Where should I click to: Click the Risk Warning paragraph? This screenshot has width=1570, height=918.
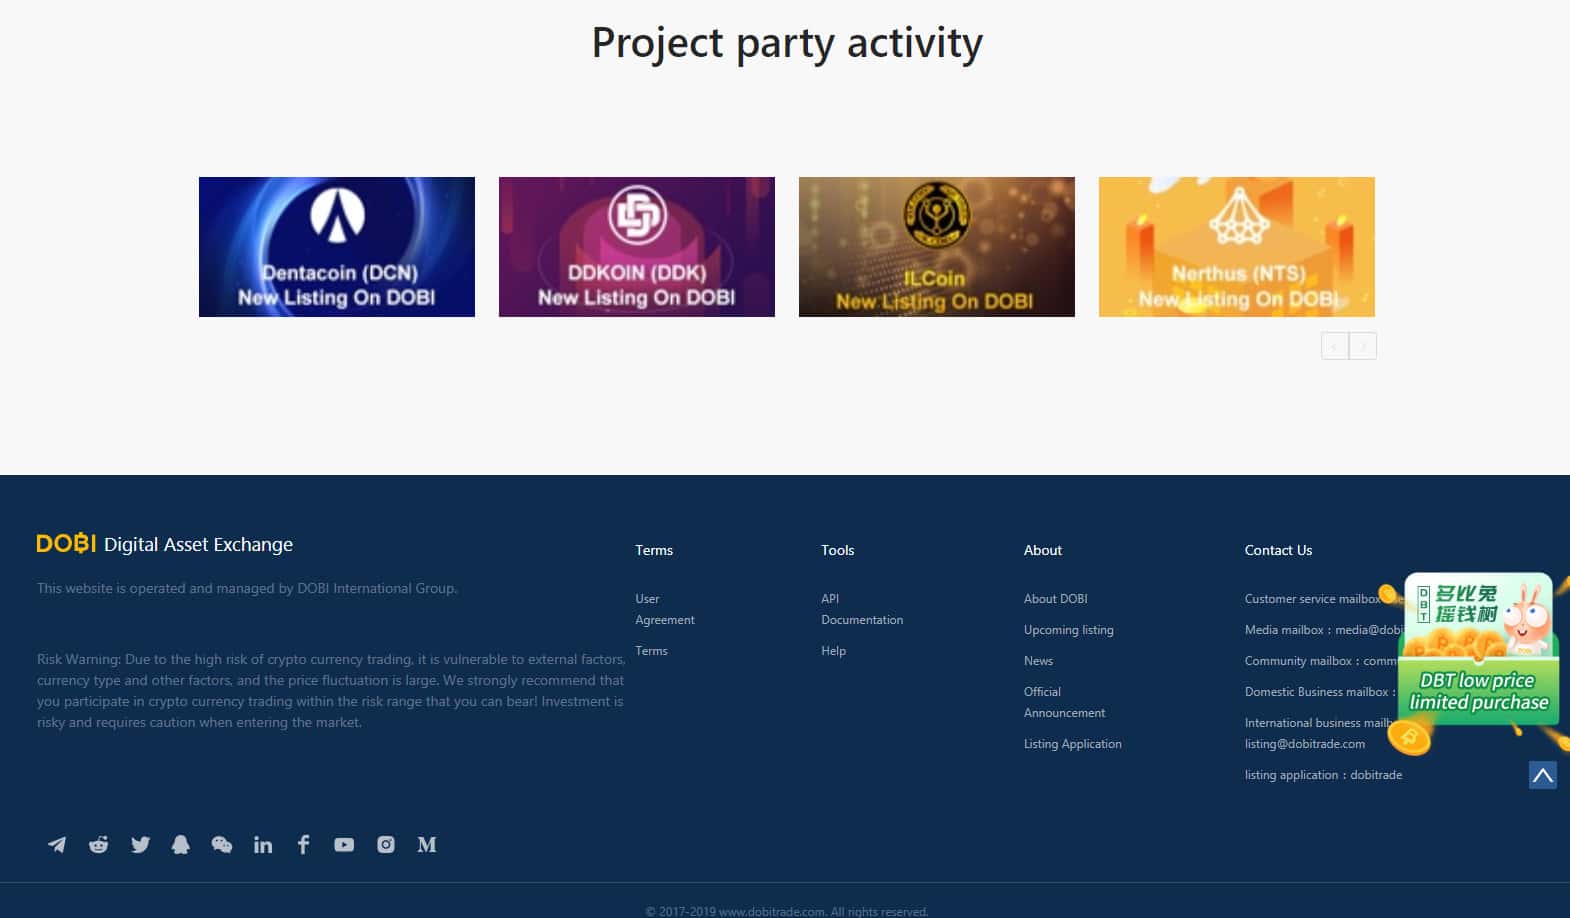[x=330, y=691]
